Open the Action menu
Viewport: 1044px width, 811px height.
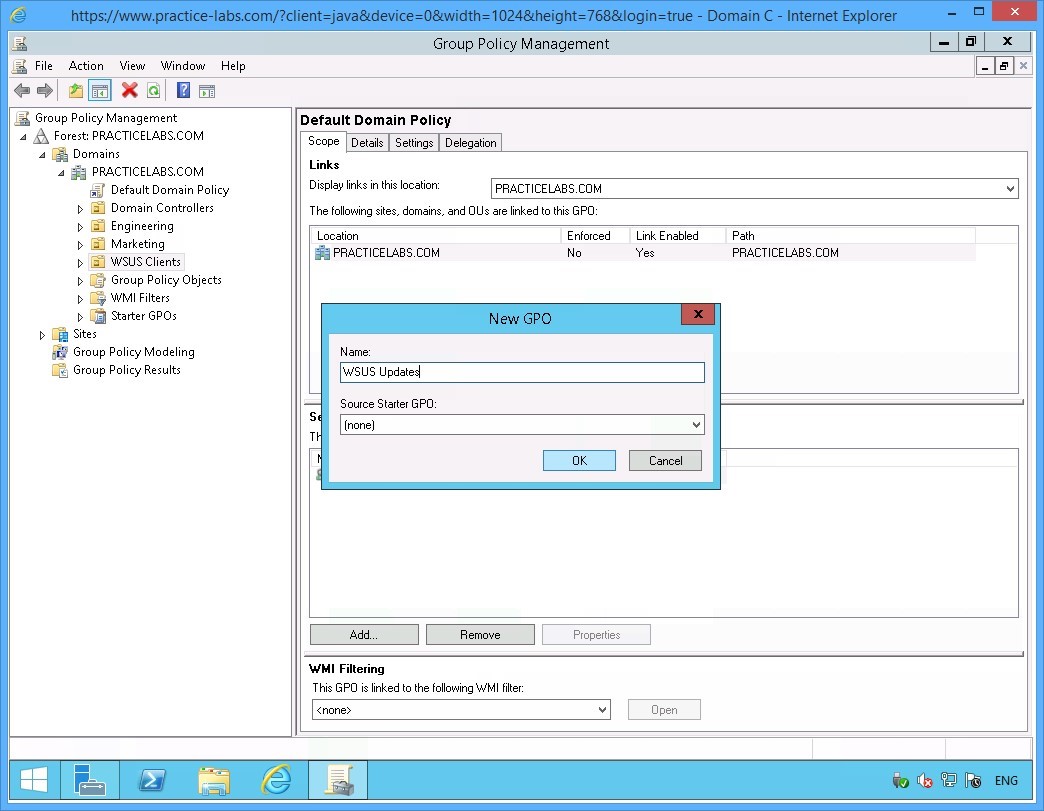86,66
